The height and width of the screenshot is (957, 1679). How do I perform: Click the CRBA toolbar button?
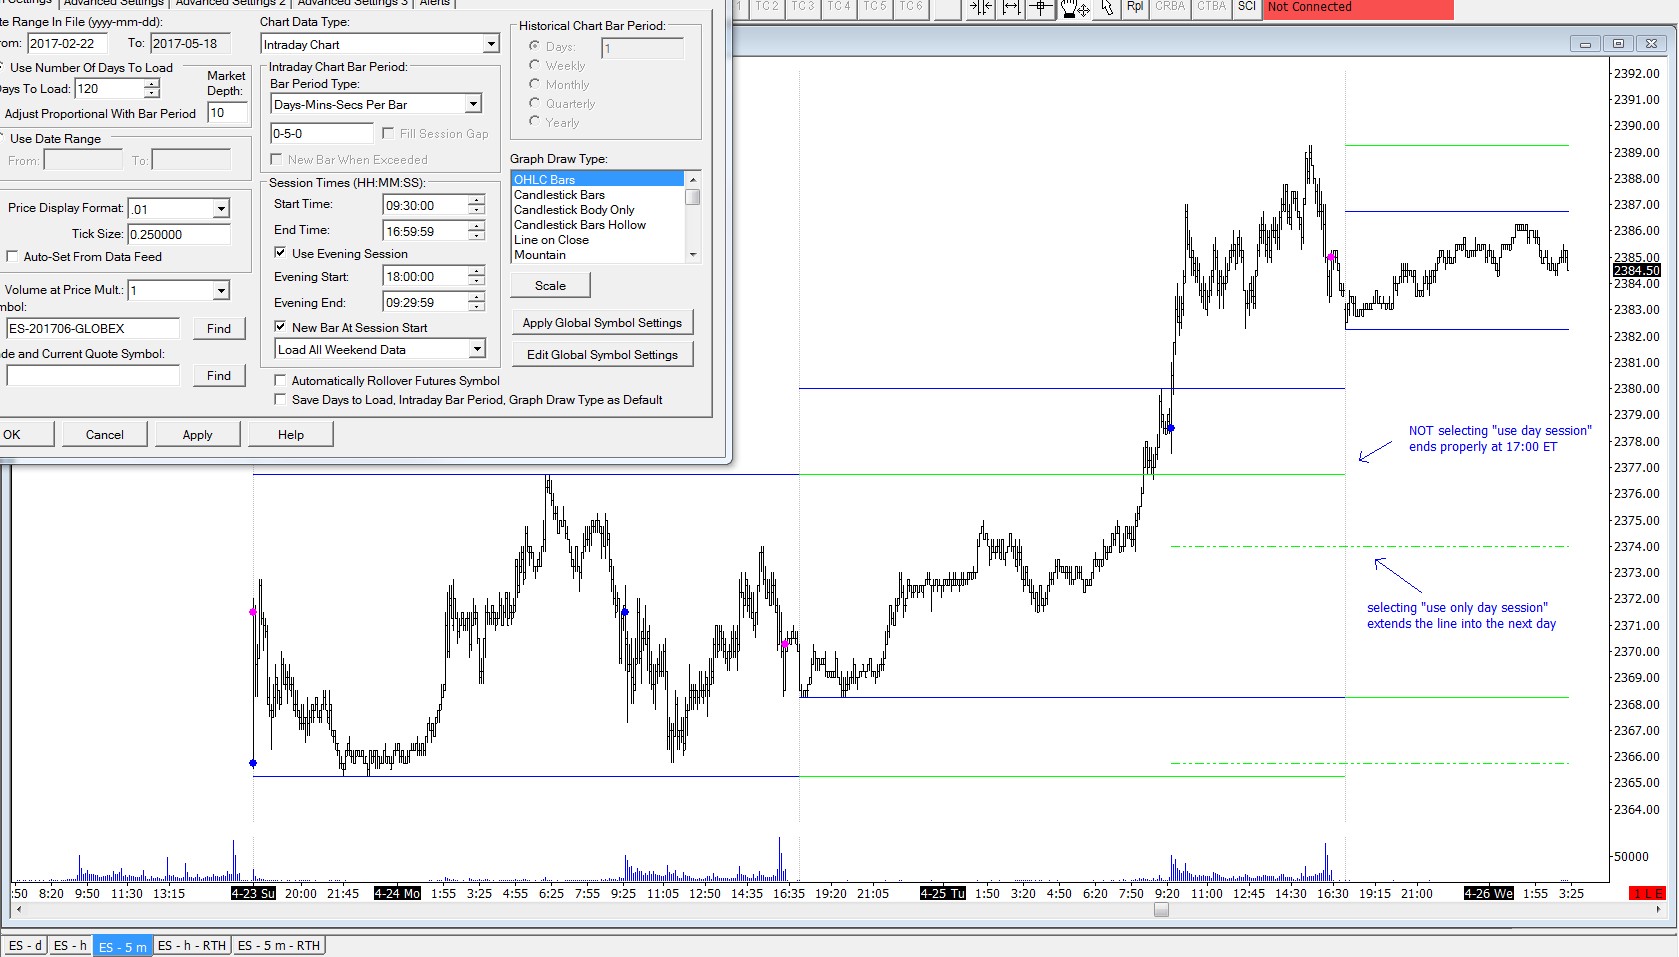1170,7
